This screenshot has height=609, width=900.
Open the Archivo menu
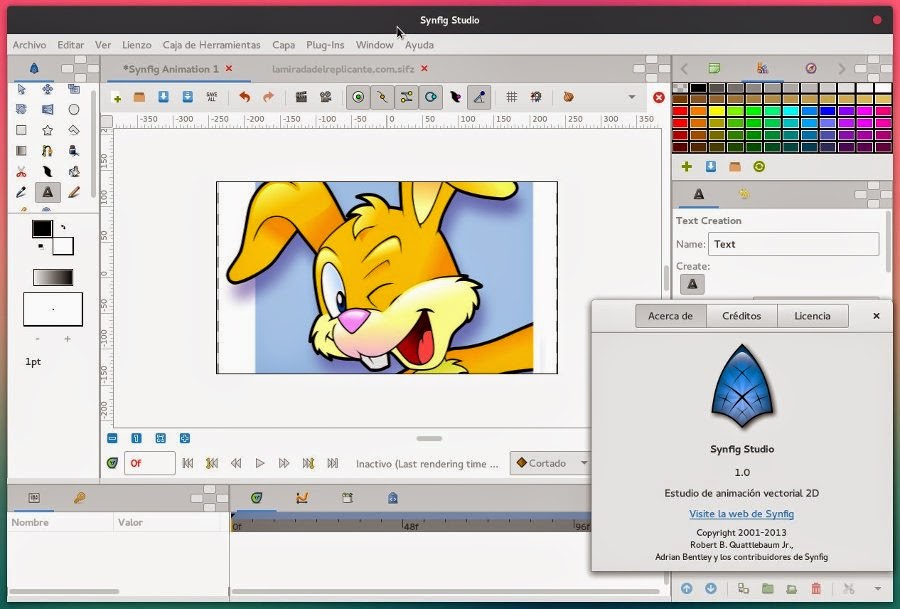[29, 45]
